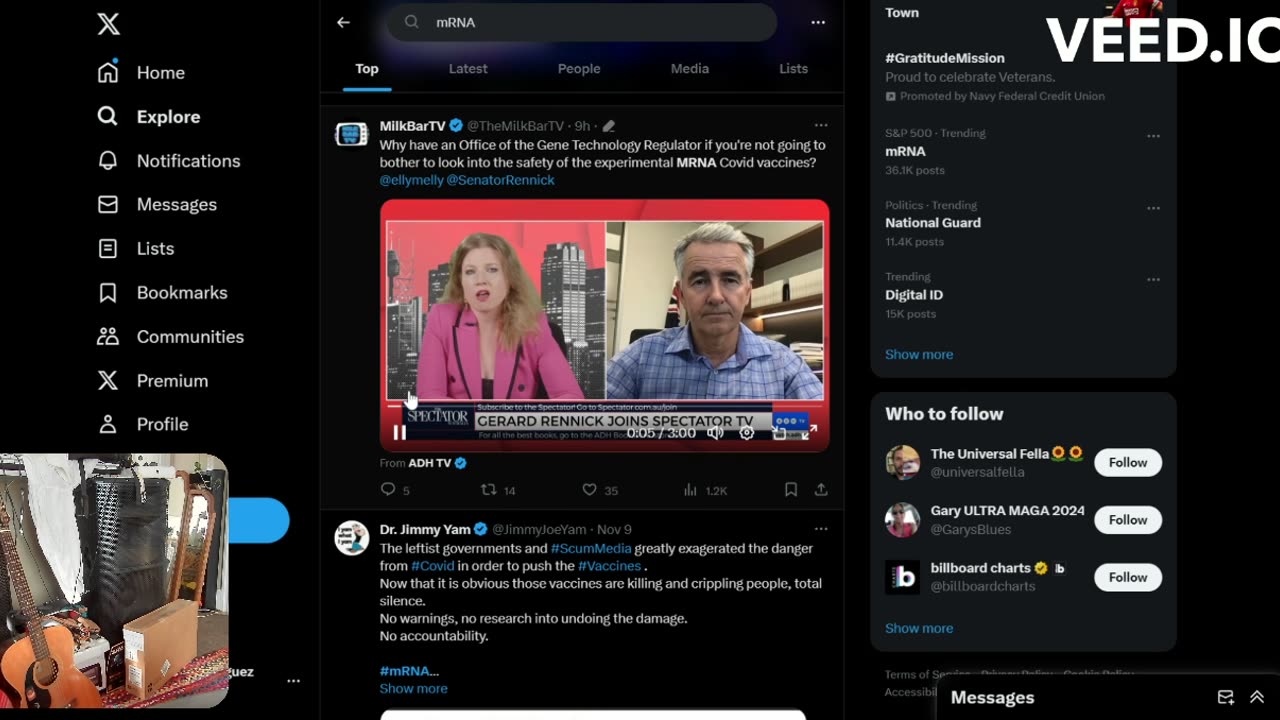The image size is (1280, 720).
Task: Open the X logo home link
Action: click(108, 24)
